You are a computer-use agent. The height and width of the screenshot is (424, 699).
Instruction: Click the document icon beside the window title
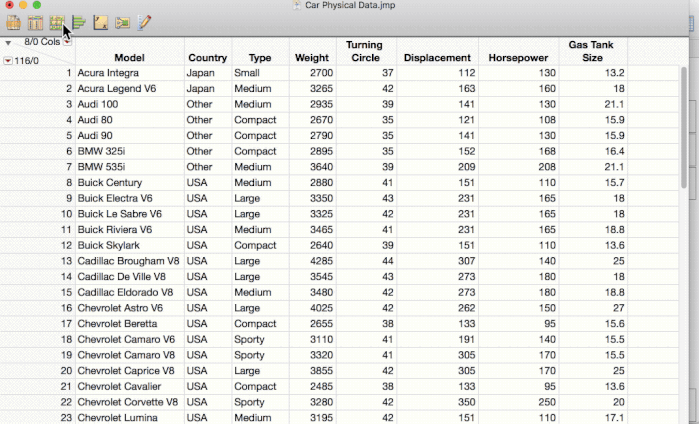pos(297,5)
